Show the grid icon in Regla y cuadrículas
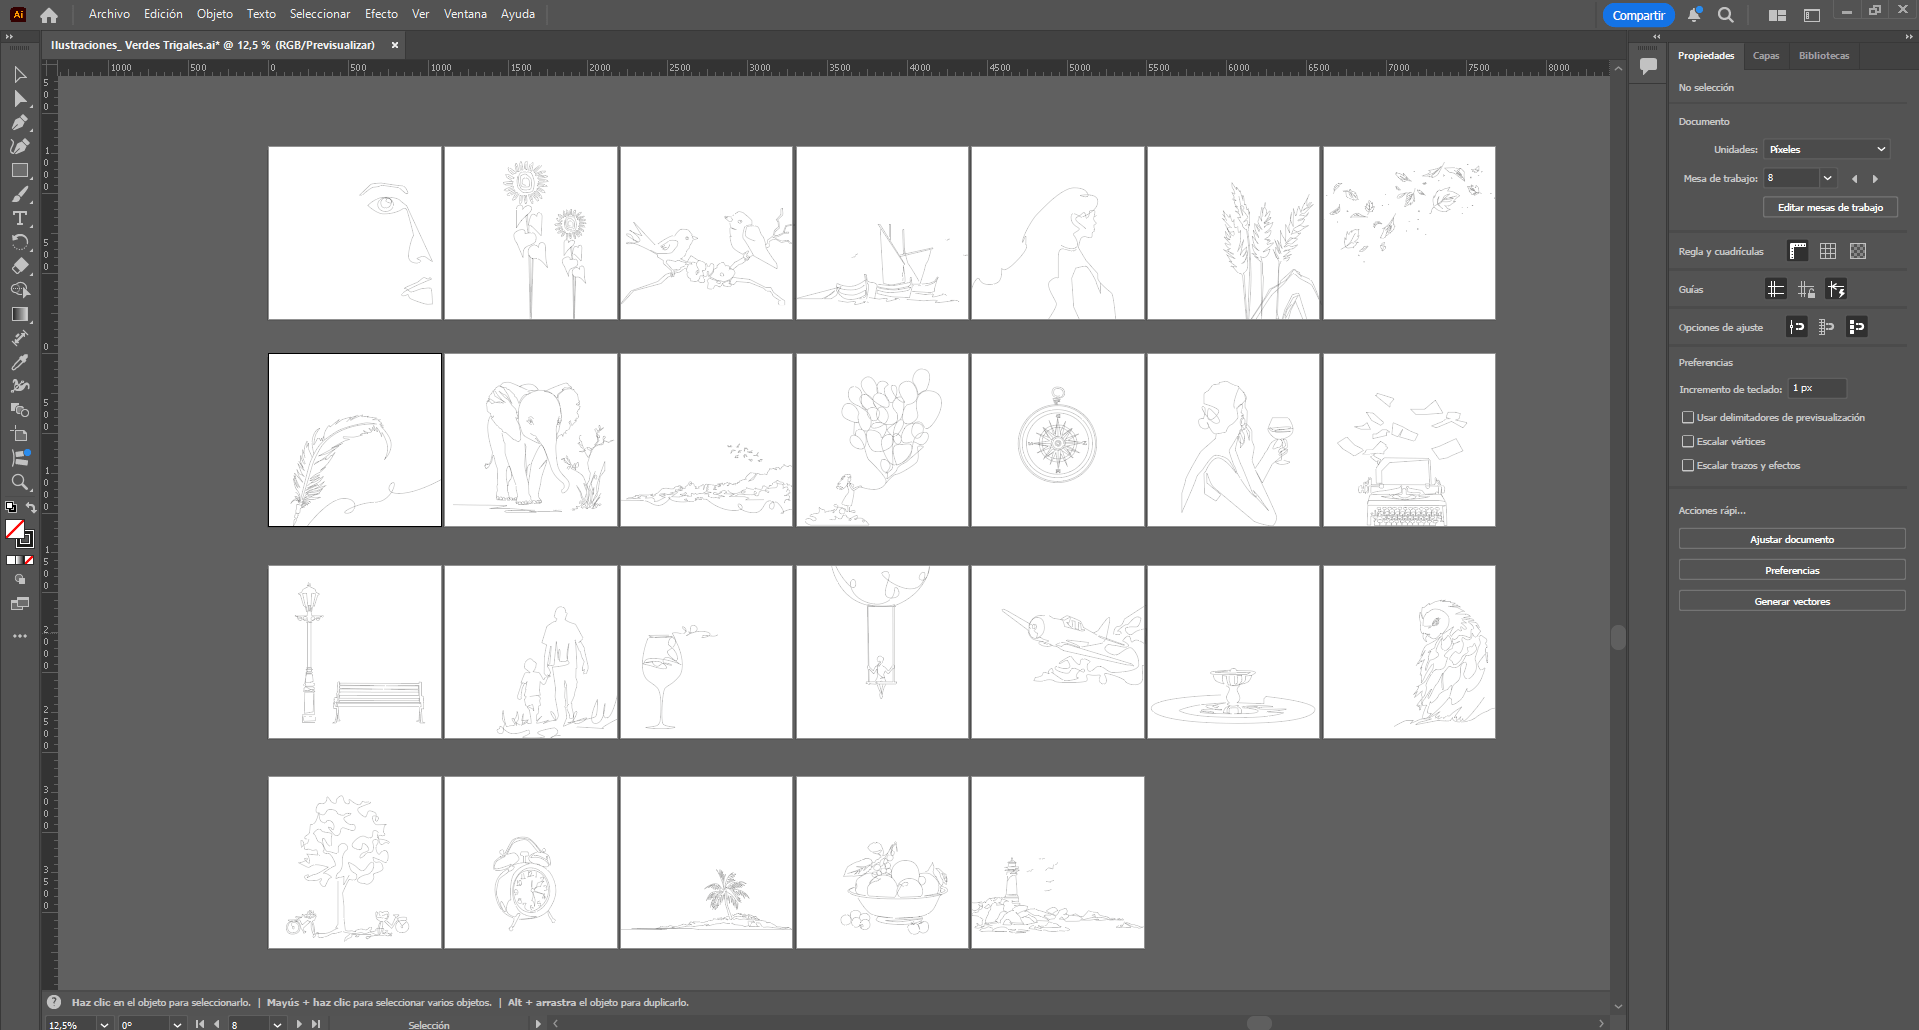The height and width of the screenshot is (1030, 1919). click(1828, 251)
